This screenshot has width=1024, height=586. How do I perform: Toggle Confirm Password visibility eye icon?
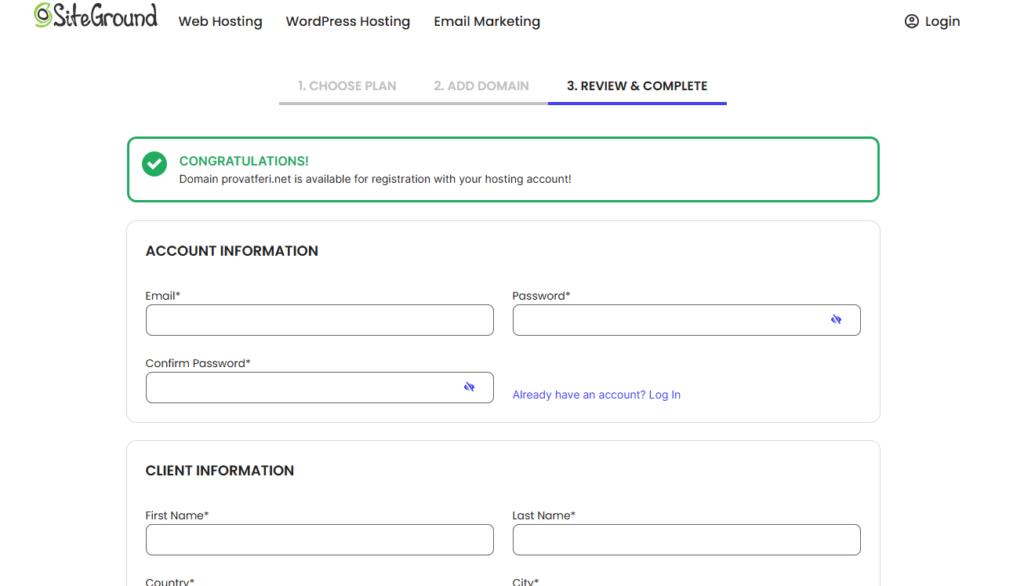click(x=469, y=387)
